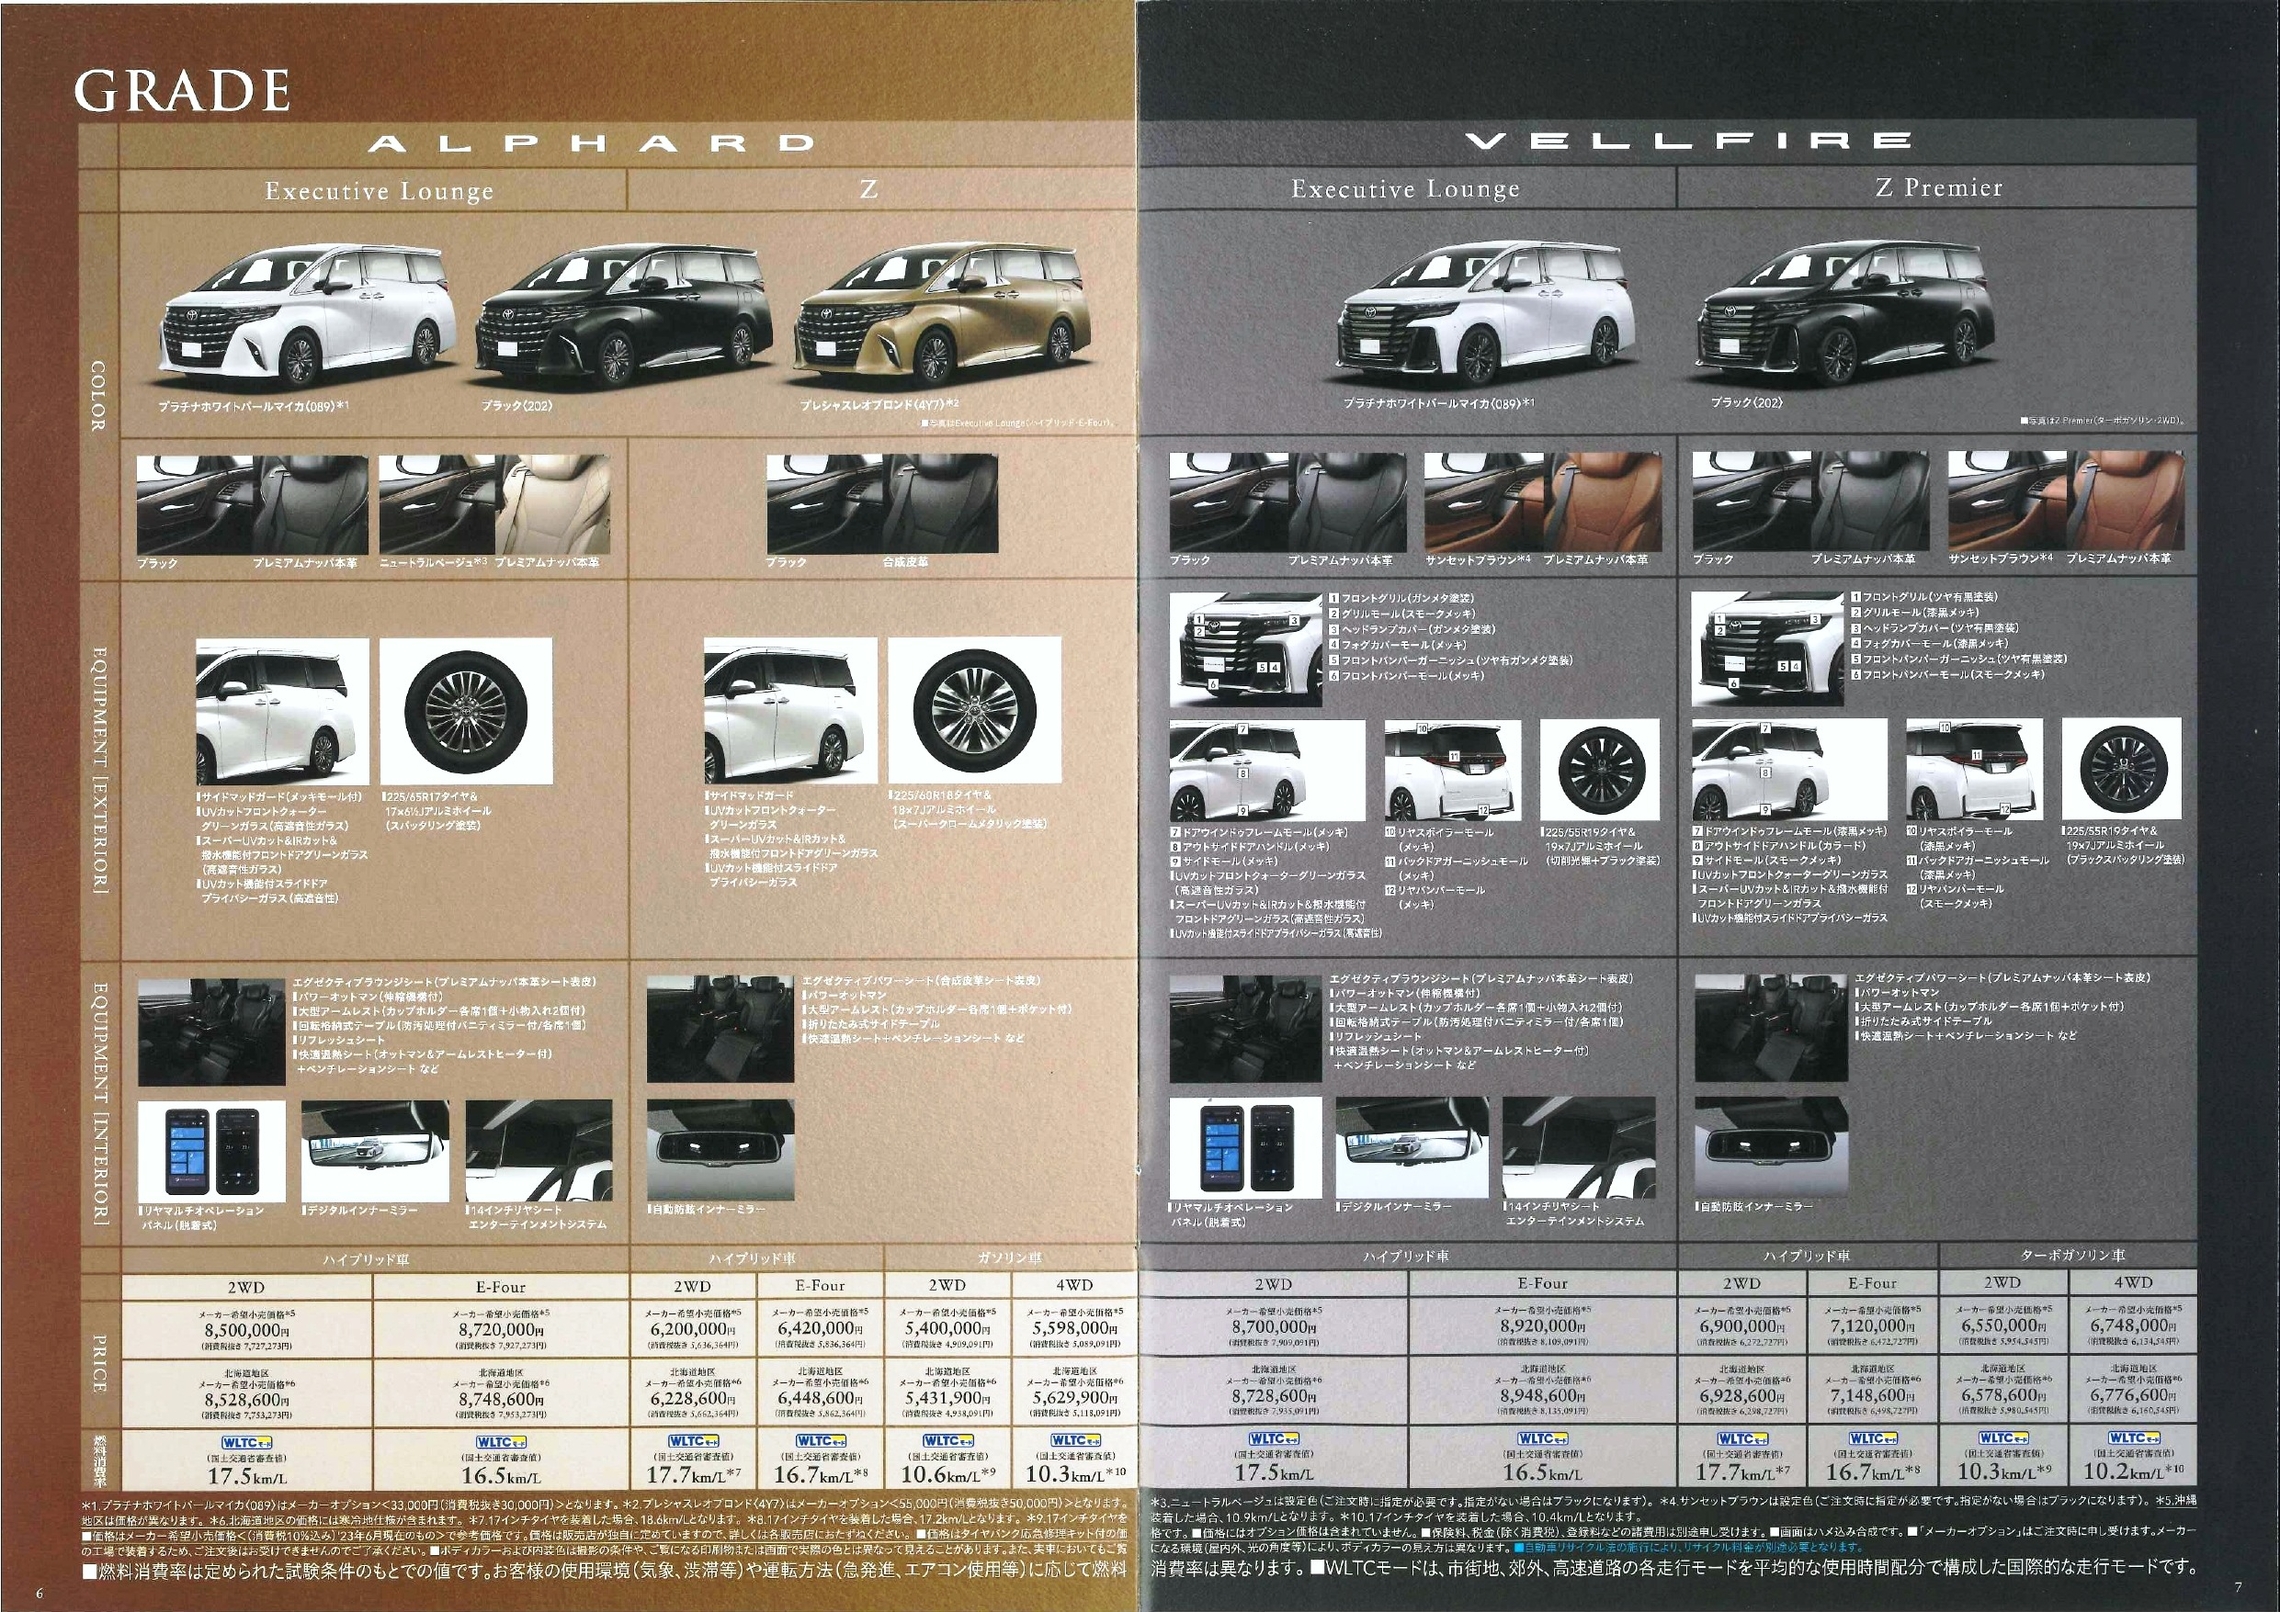Select the Alphard Executive Lounge grade header
Viewport: 2280px width, 1612px height.
pyautogui.click(x=379, y=191)
